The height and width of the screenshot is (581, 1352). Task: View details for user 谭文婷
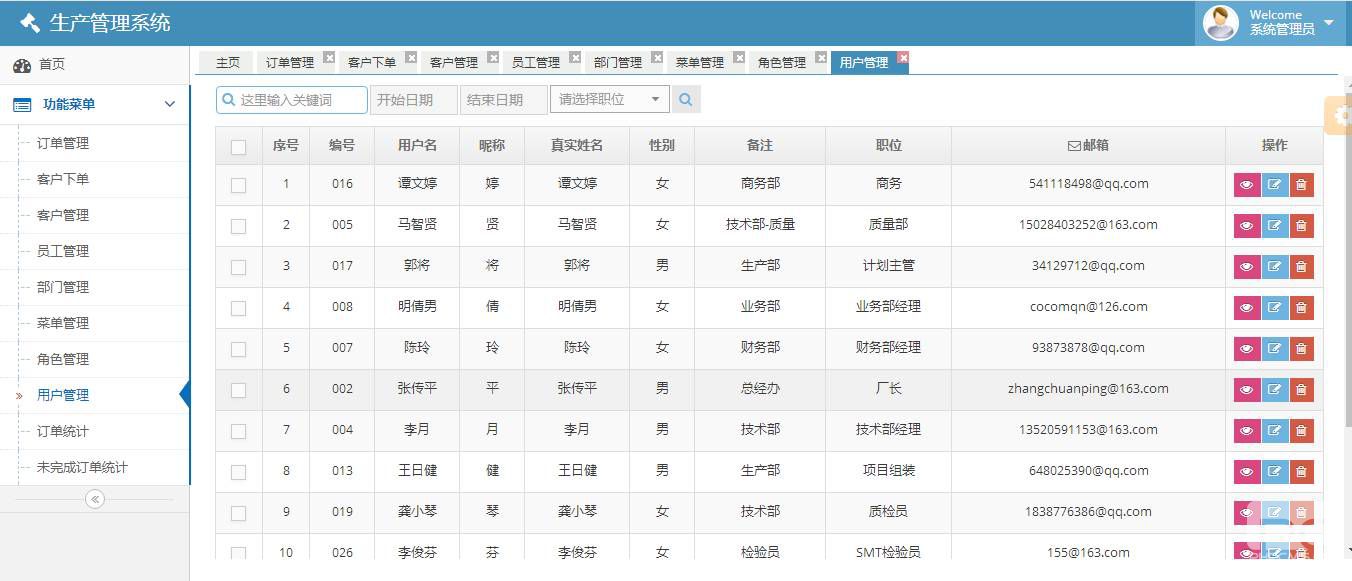click(x=1246, y=185)
